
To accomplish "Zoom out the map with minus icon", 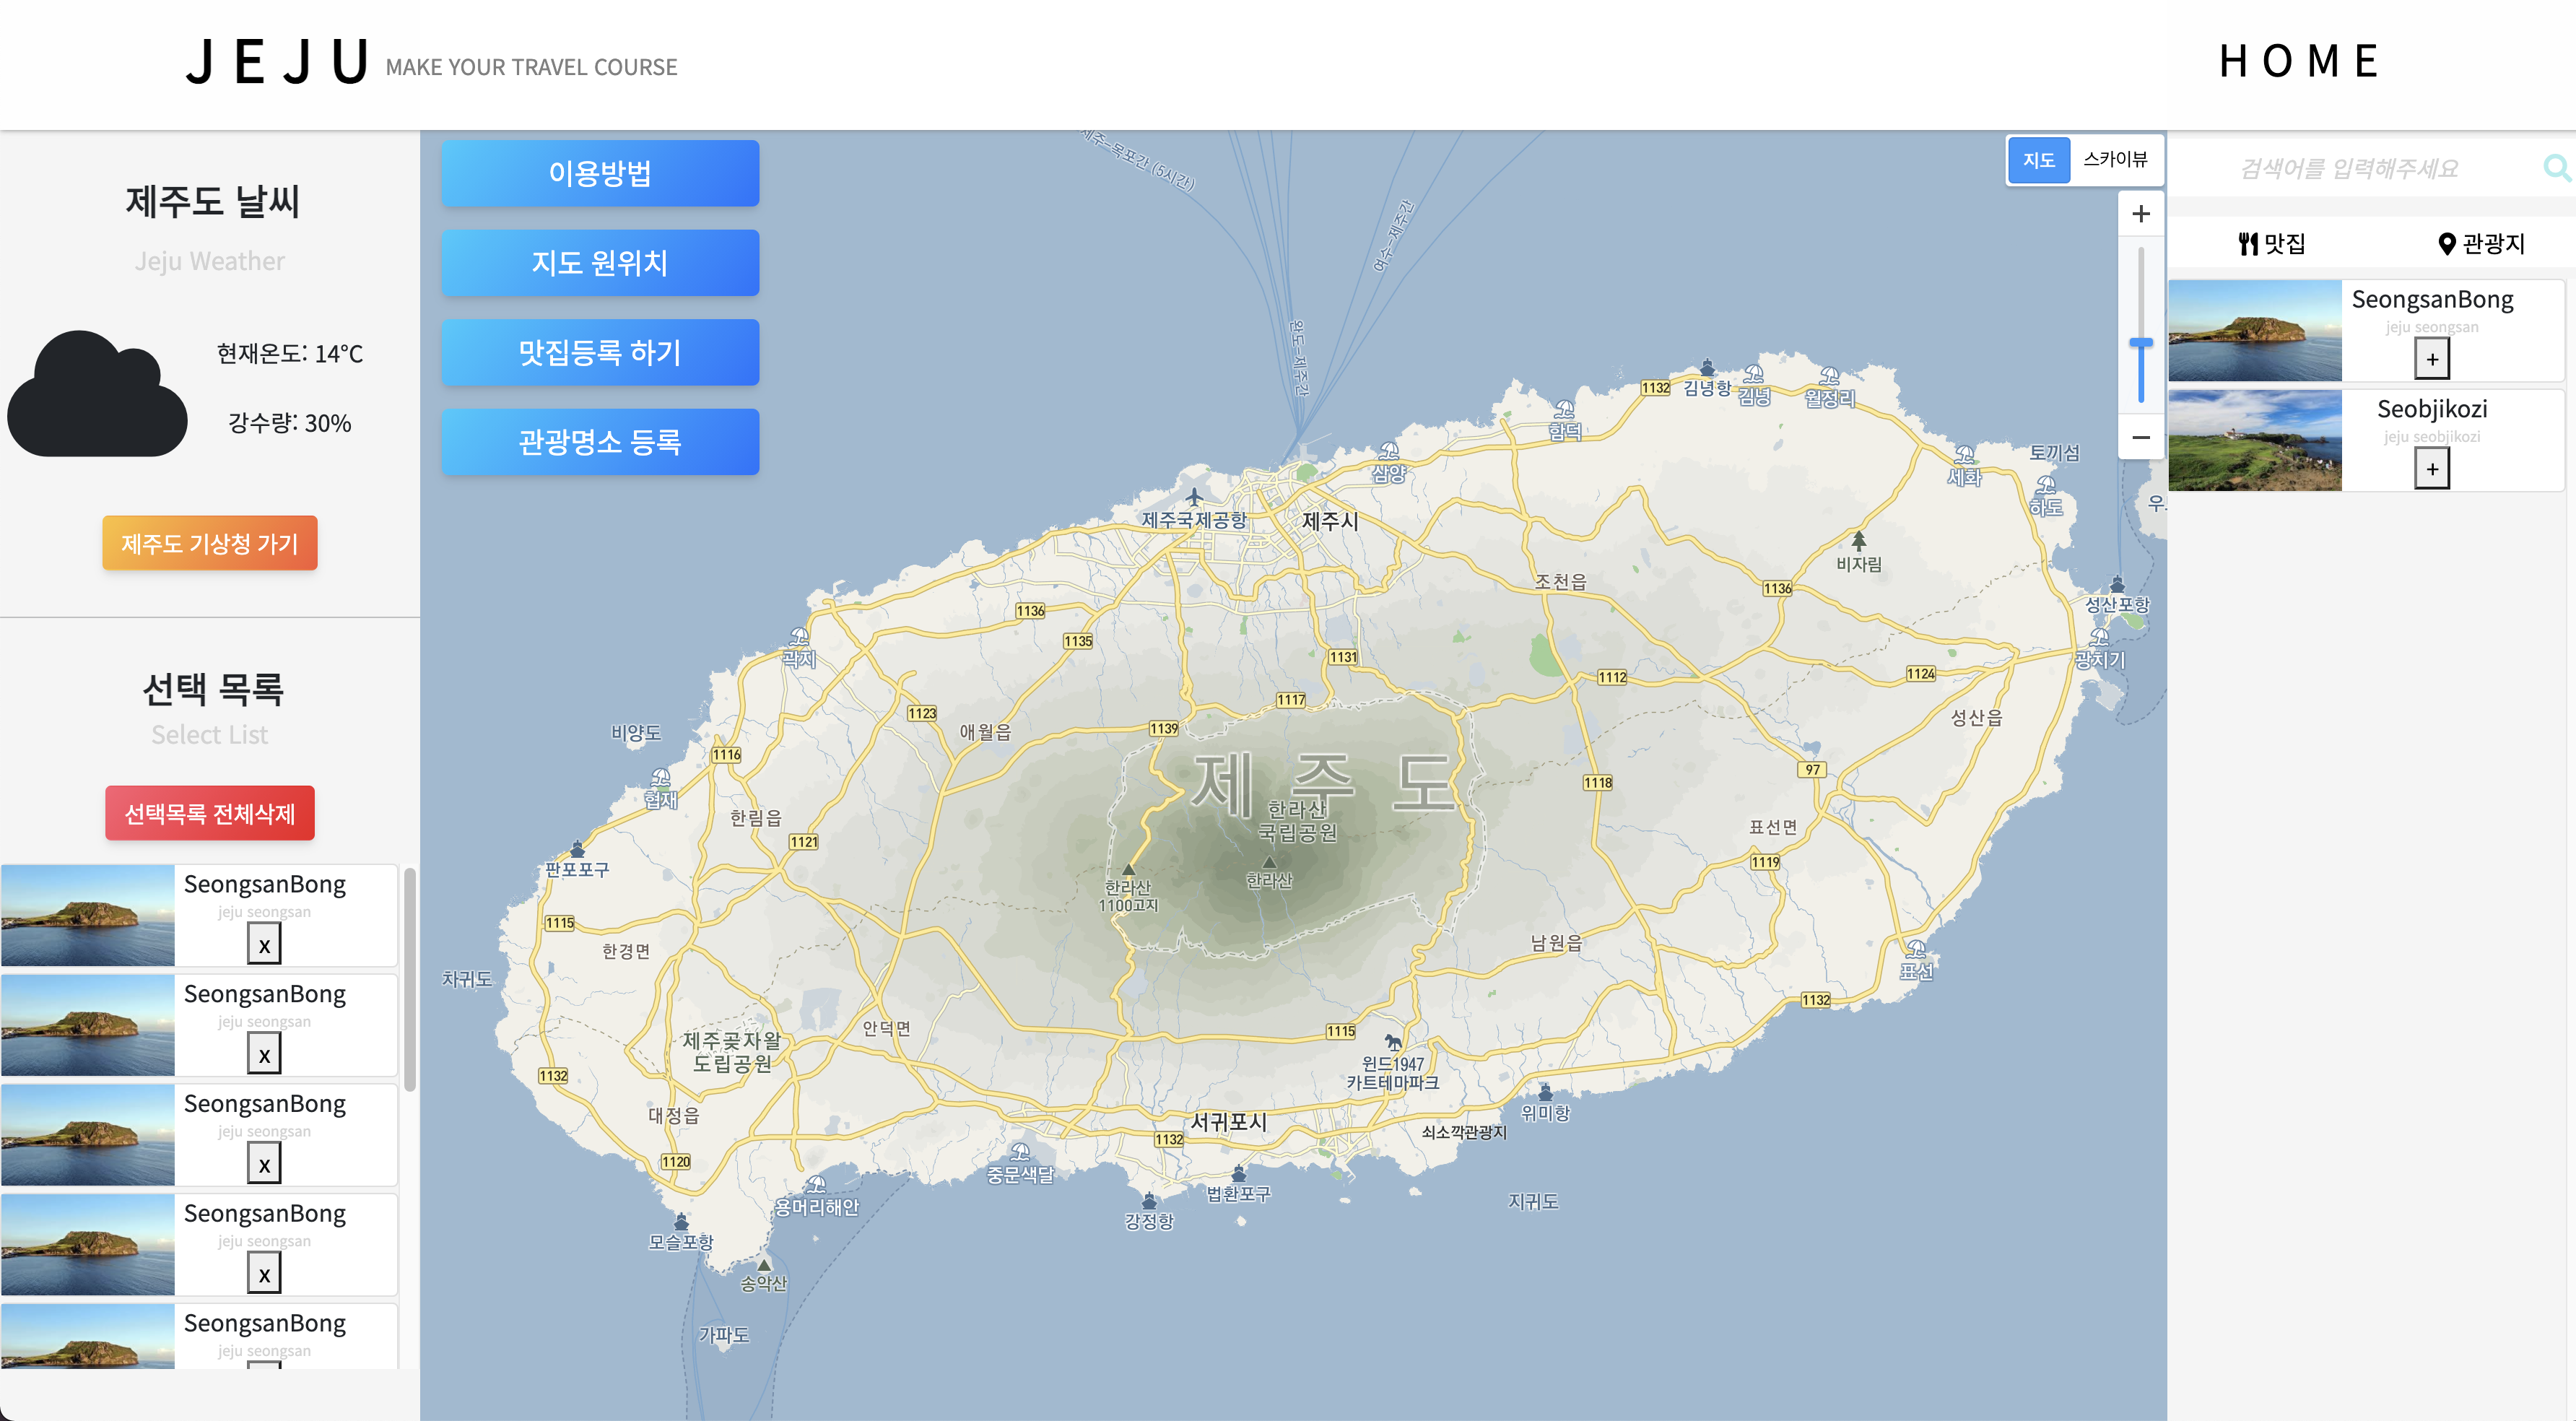I will pos(2141,437).
